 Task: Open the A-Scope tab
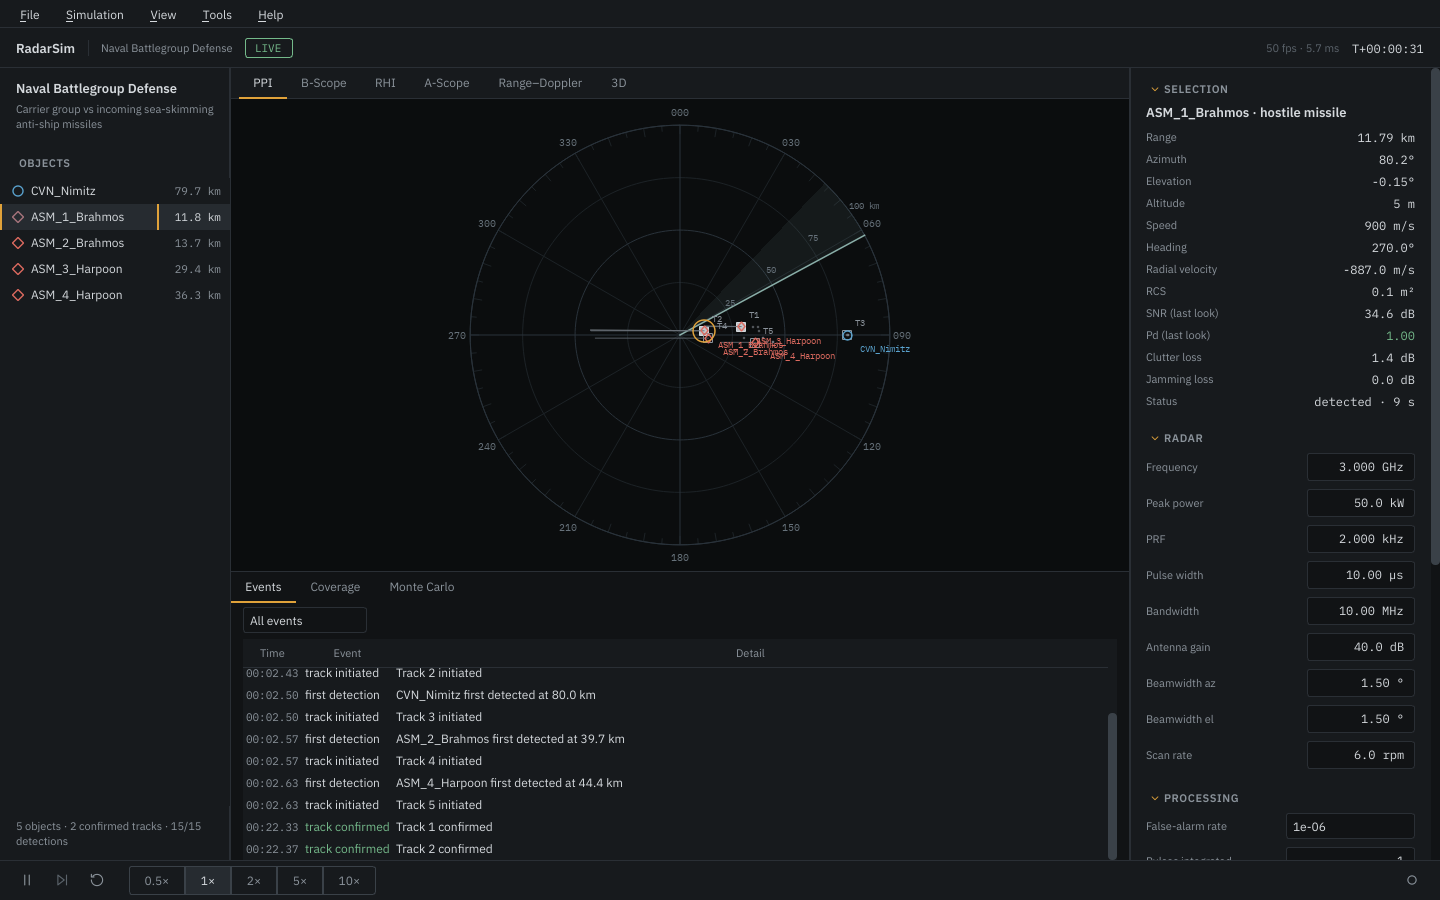pyautogui.click(x=447, y=83)
